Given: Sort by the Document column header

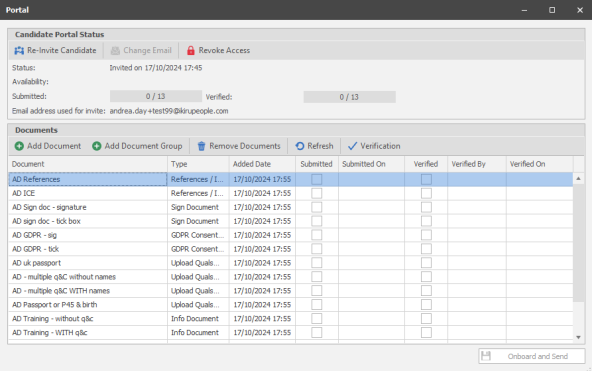Looking at the screenshot, I should coord(88,164).
